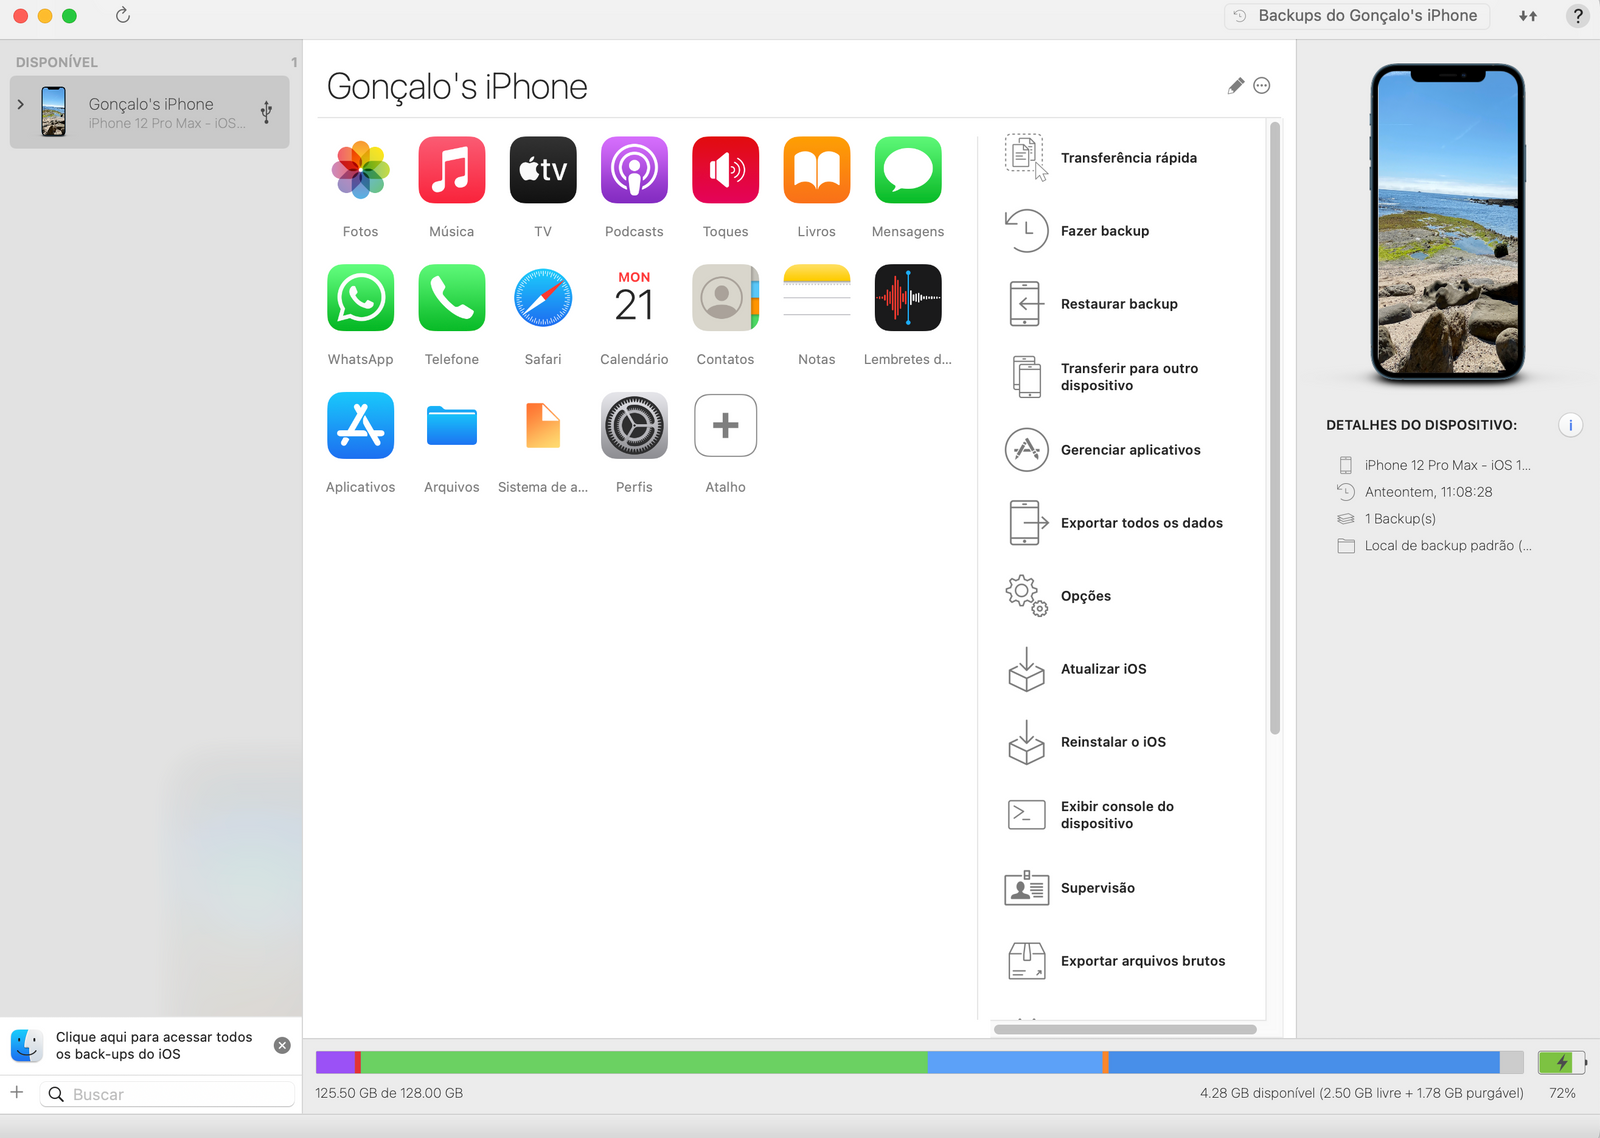1600x1138 pixels.
Task: Click the "Gonçalo's iPhone" main title
Action: 457,87
